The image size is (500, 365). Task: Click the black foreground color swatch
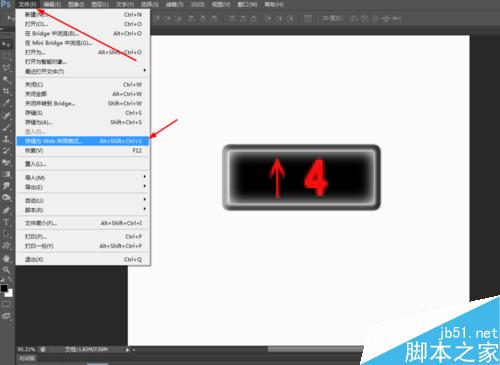[x=4, y=288]
